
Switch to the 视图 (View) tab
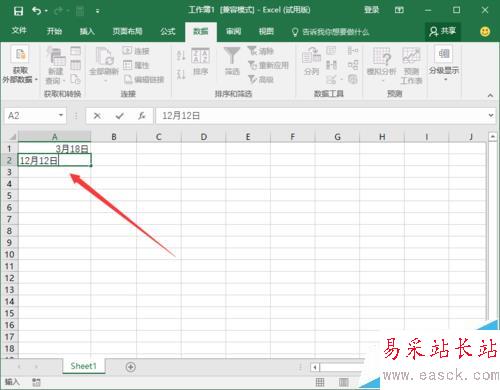(x=266, y=31)
